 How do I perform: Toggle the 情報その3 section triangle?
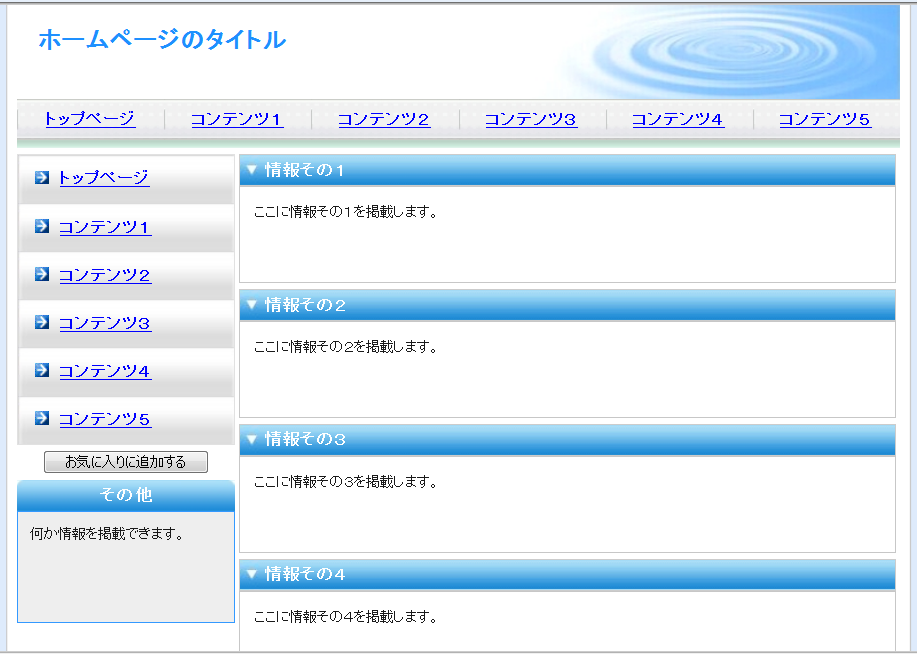[252, 439]
